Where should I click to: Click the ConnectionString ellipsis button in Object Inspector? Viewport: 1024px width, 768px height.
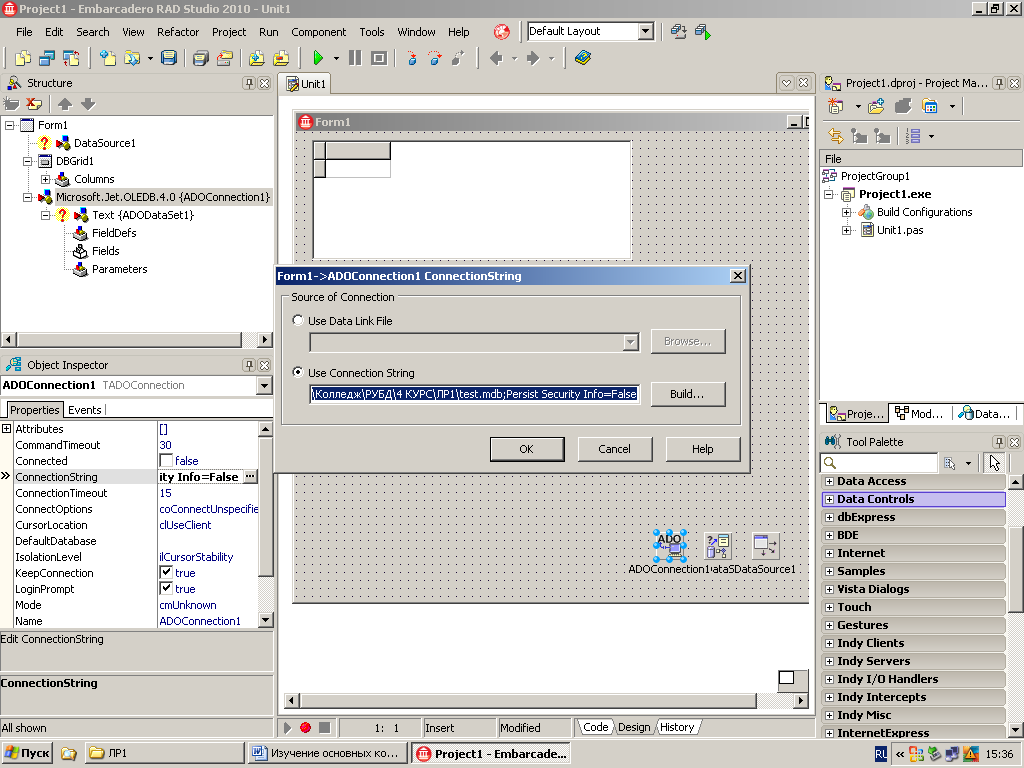click(x=249, y=477)
